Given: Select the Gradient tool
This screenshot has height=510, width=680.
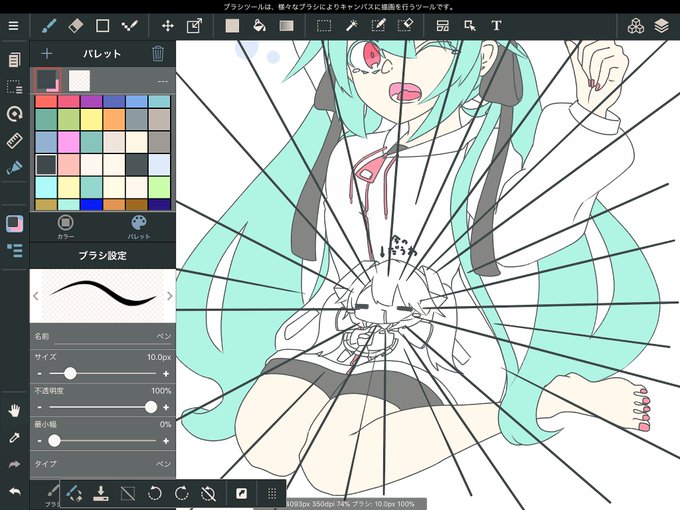Looking at the screenshot, I should [286, 26].
